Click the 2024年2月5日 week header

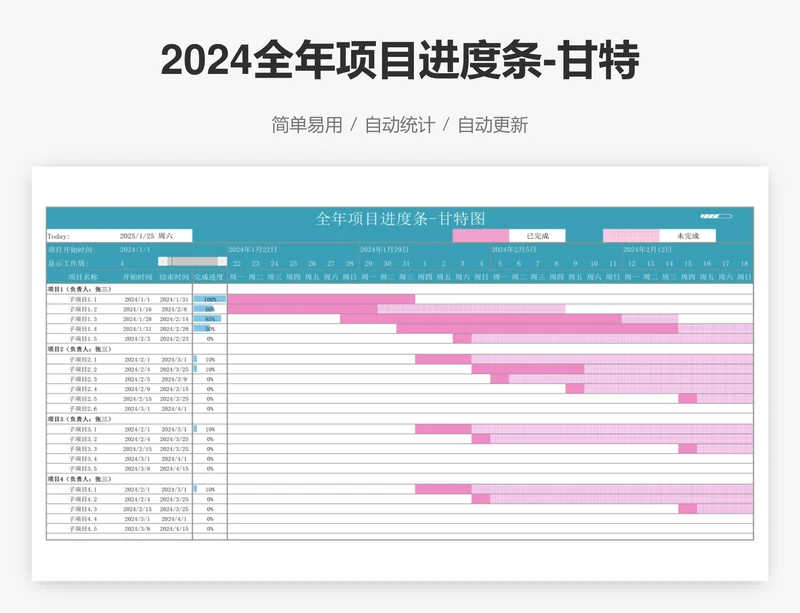pos(514,250)
